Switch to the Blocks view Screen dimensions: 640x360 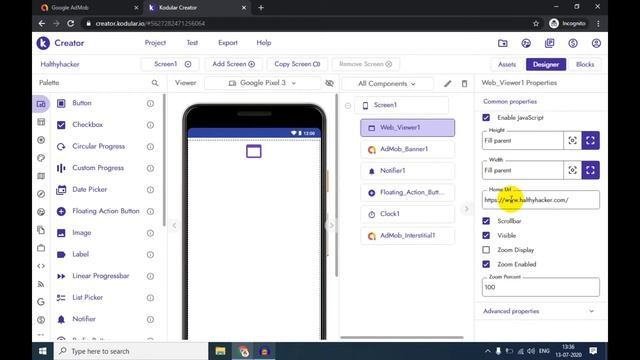[585, 64]
